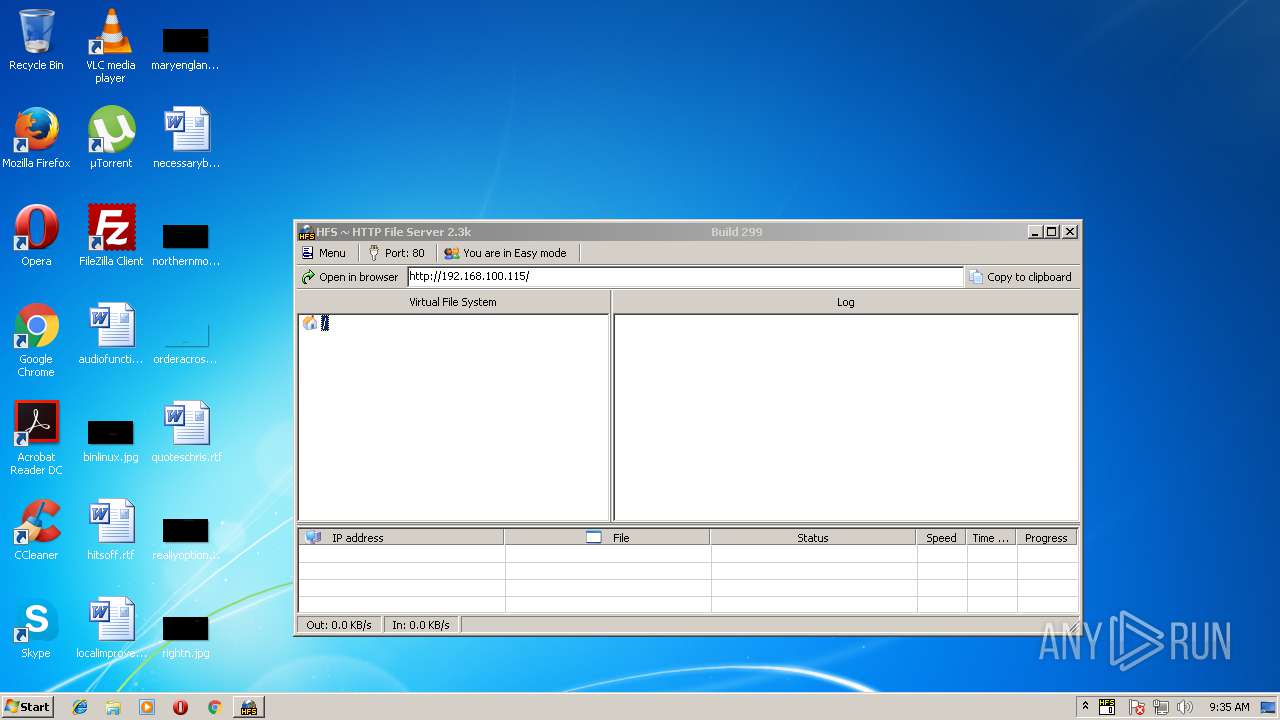The image size is (1280, 720).
Task: Open Opera from the taskbar
Action: click(180, 707)
